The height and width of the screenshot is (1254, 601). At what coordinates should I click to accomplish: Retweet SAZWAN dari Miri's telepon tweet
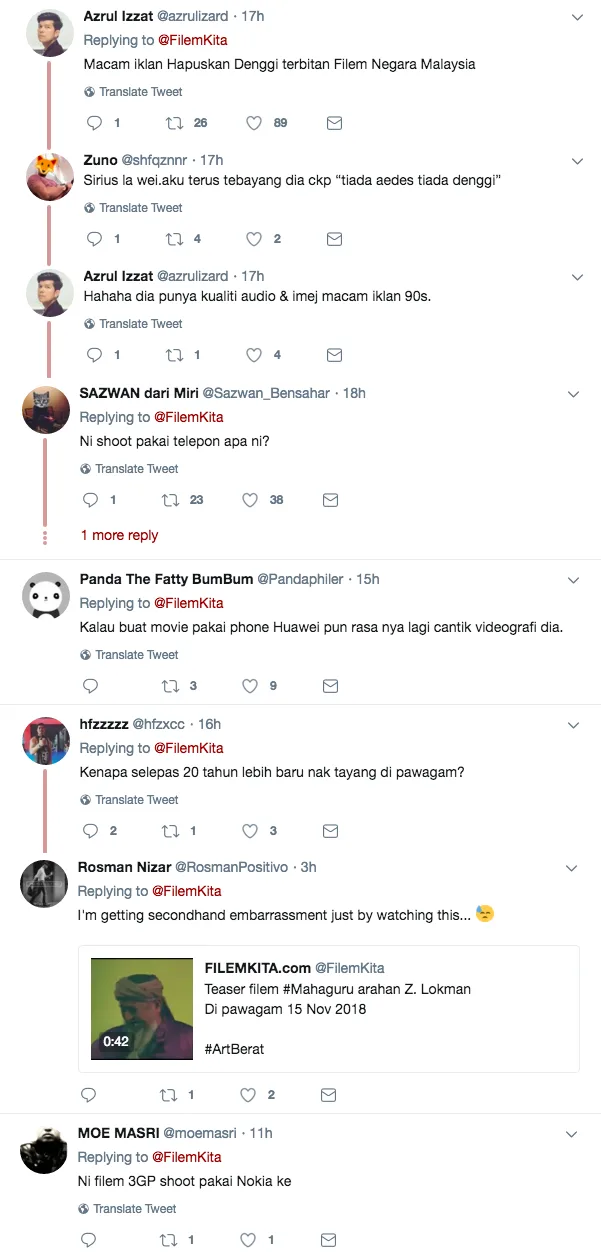tap(170, 500)
